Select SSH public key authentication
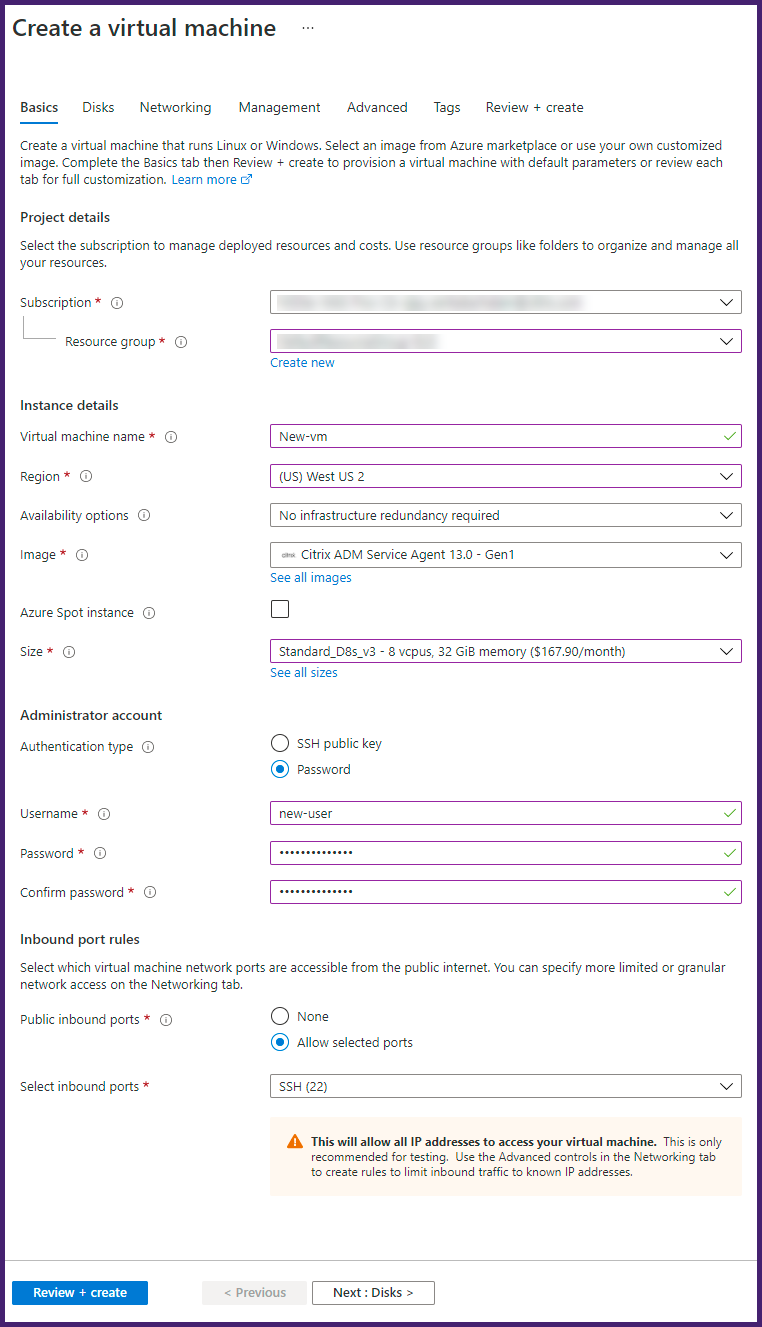 (281, 743)
